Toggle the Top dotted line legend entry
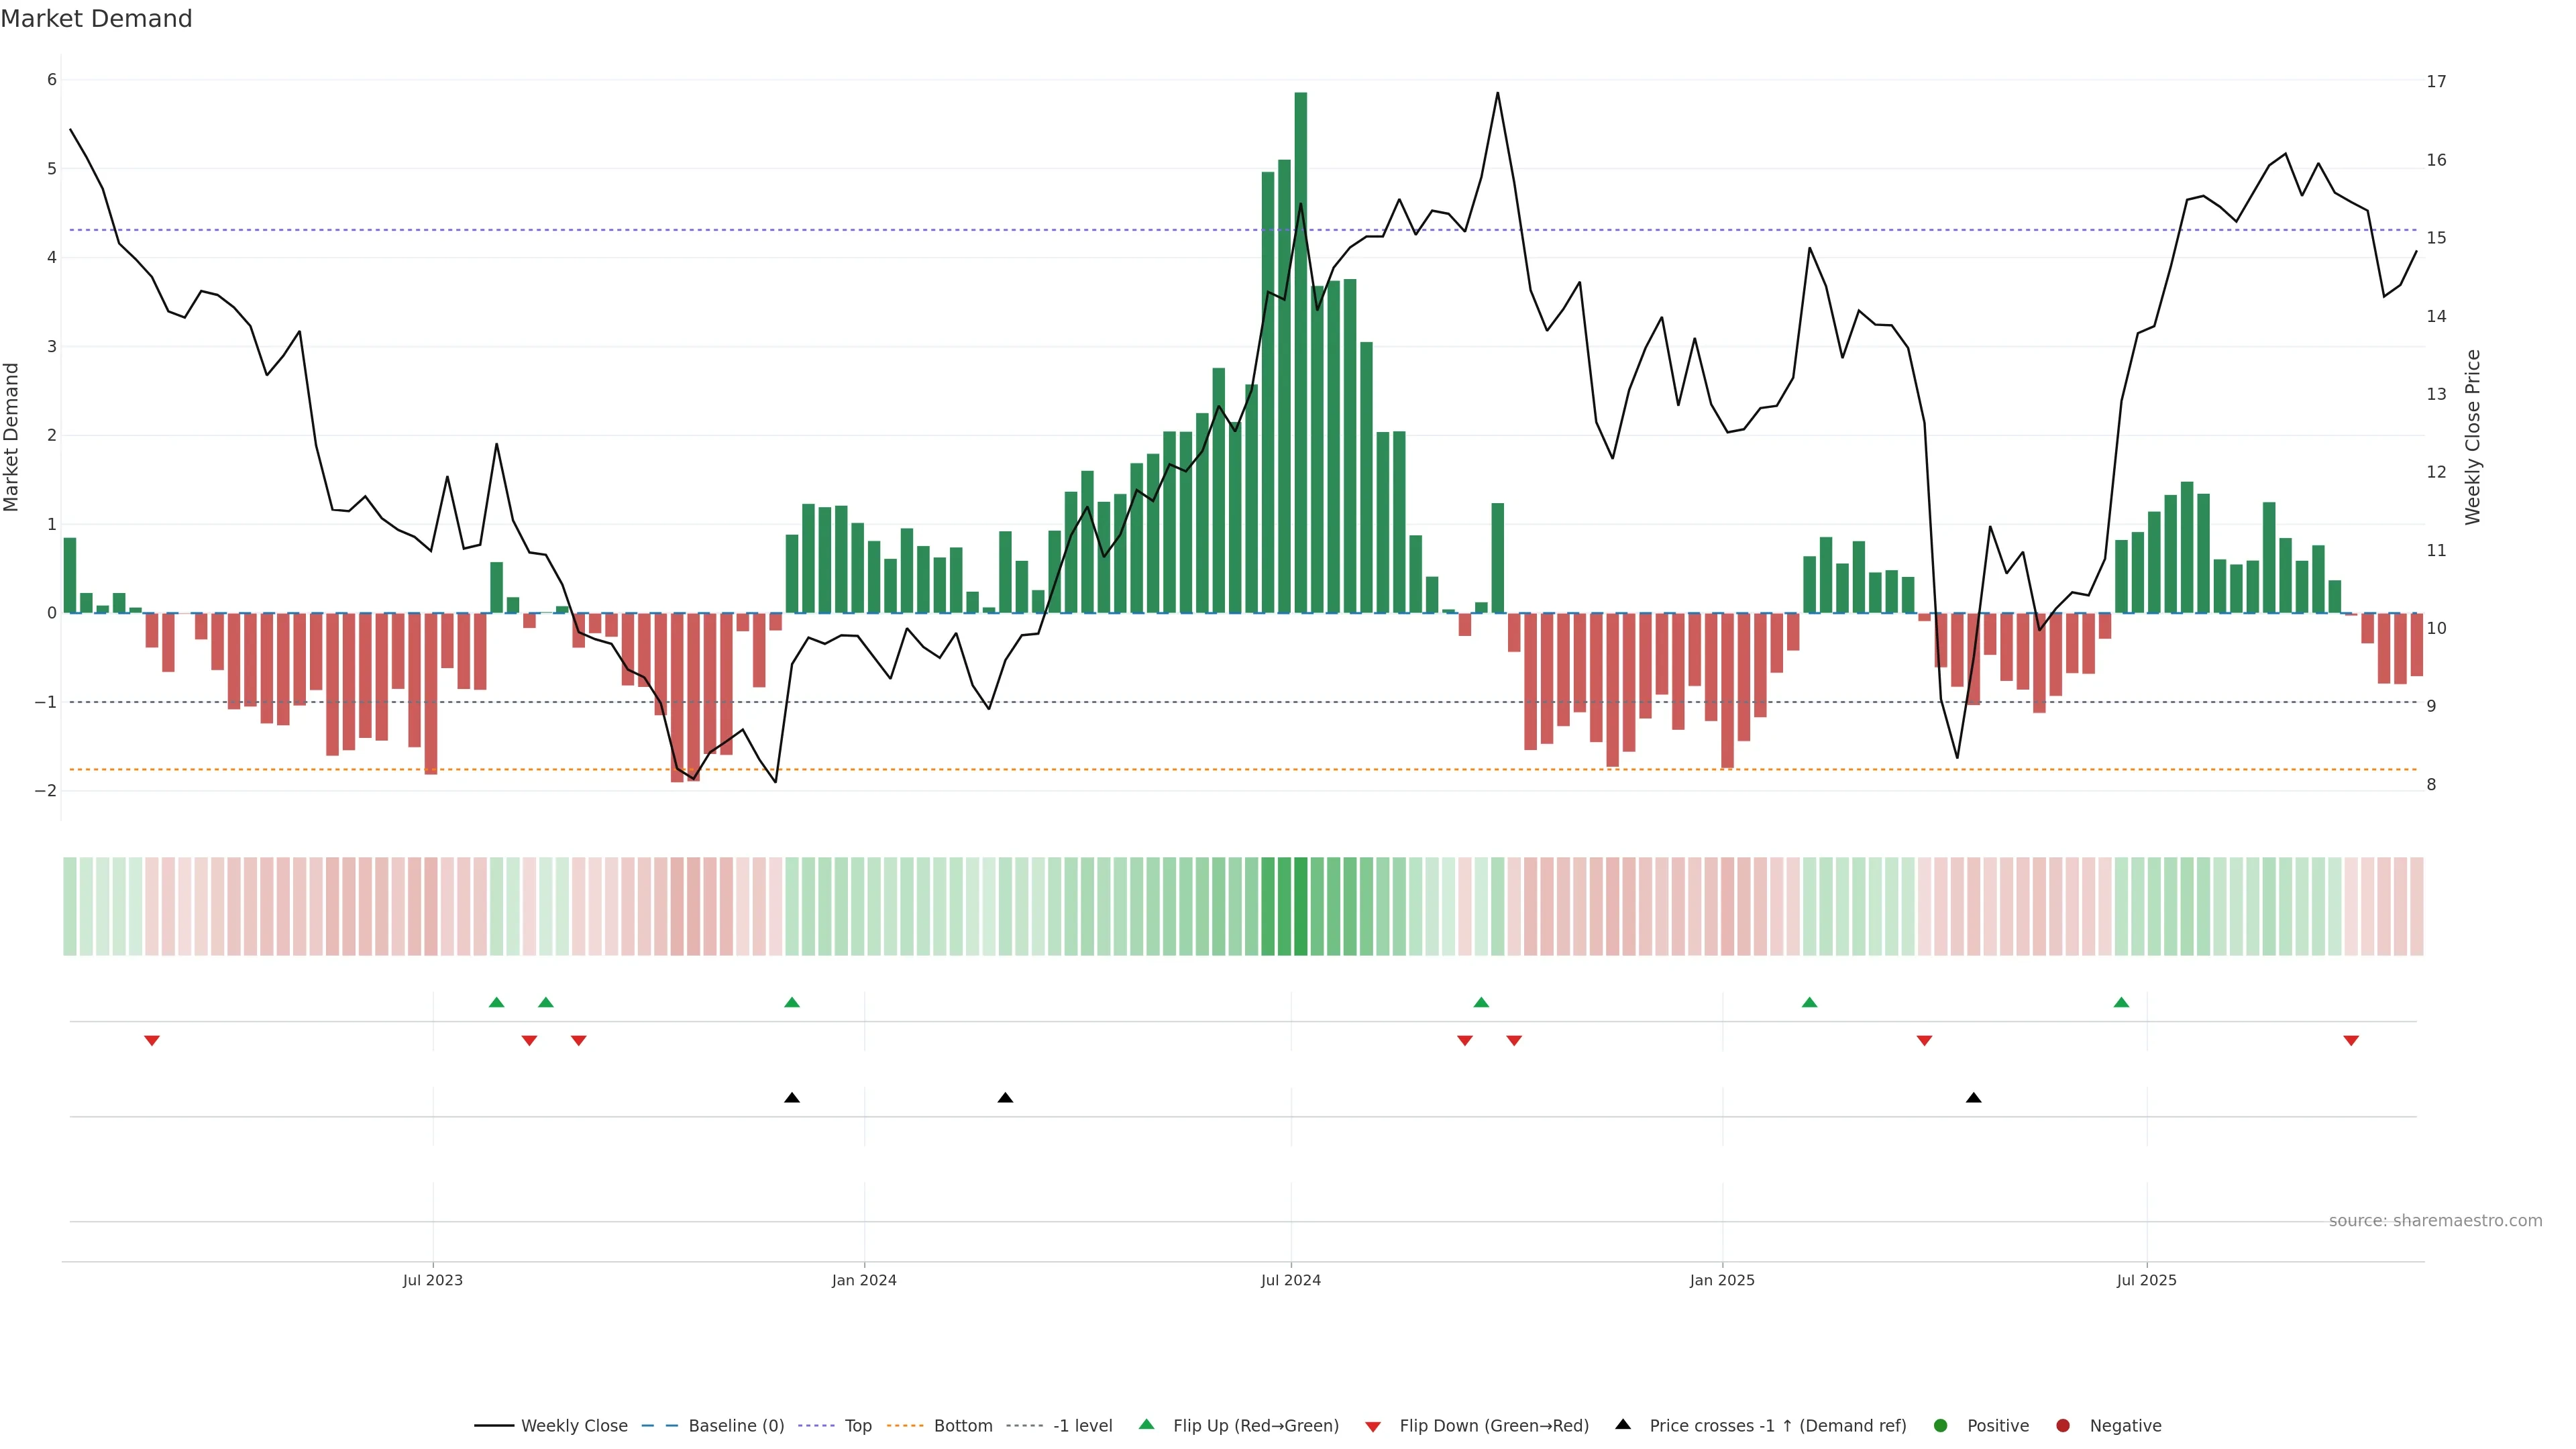This screenshot has height=1449, width=2576. 857,1425
